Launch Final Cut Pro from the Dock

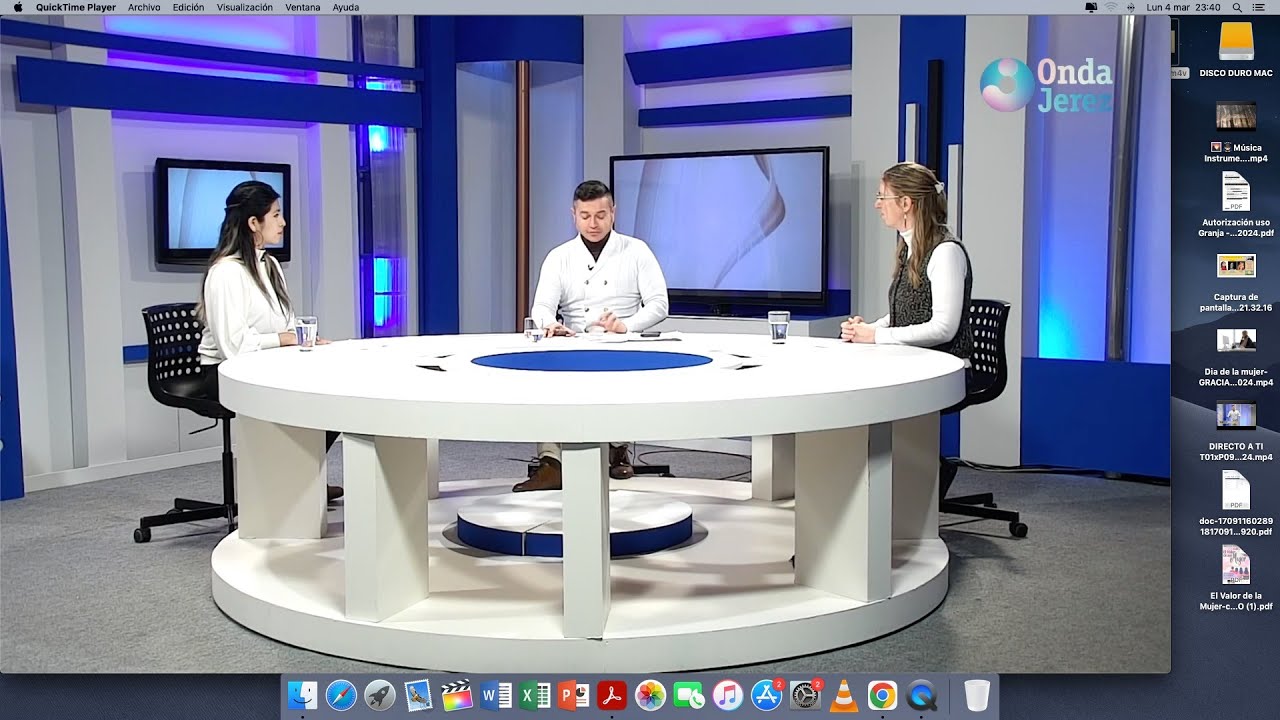457,695
